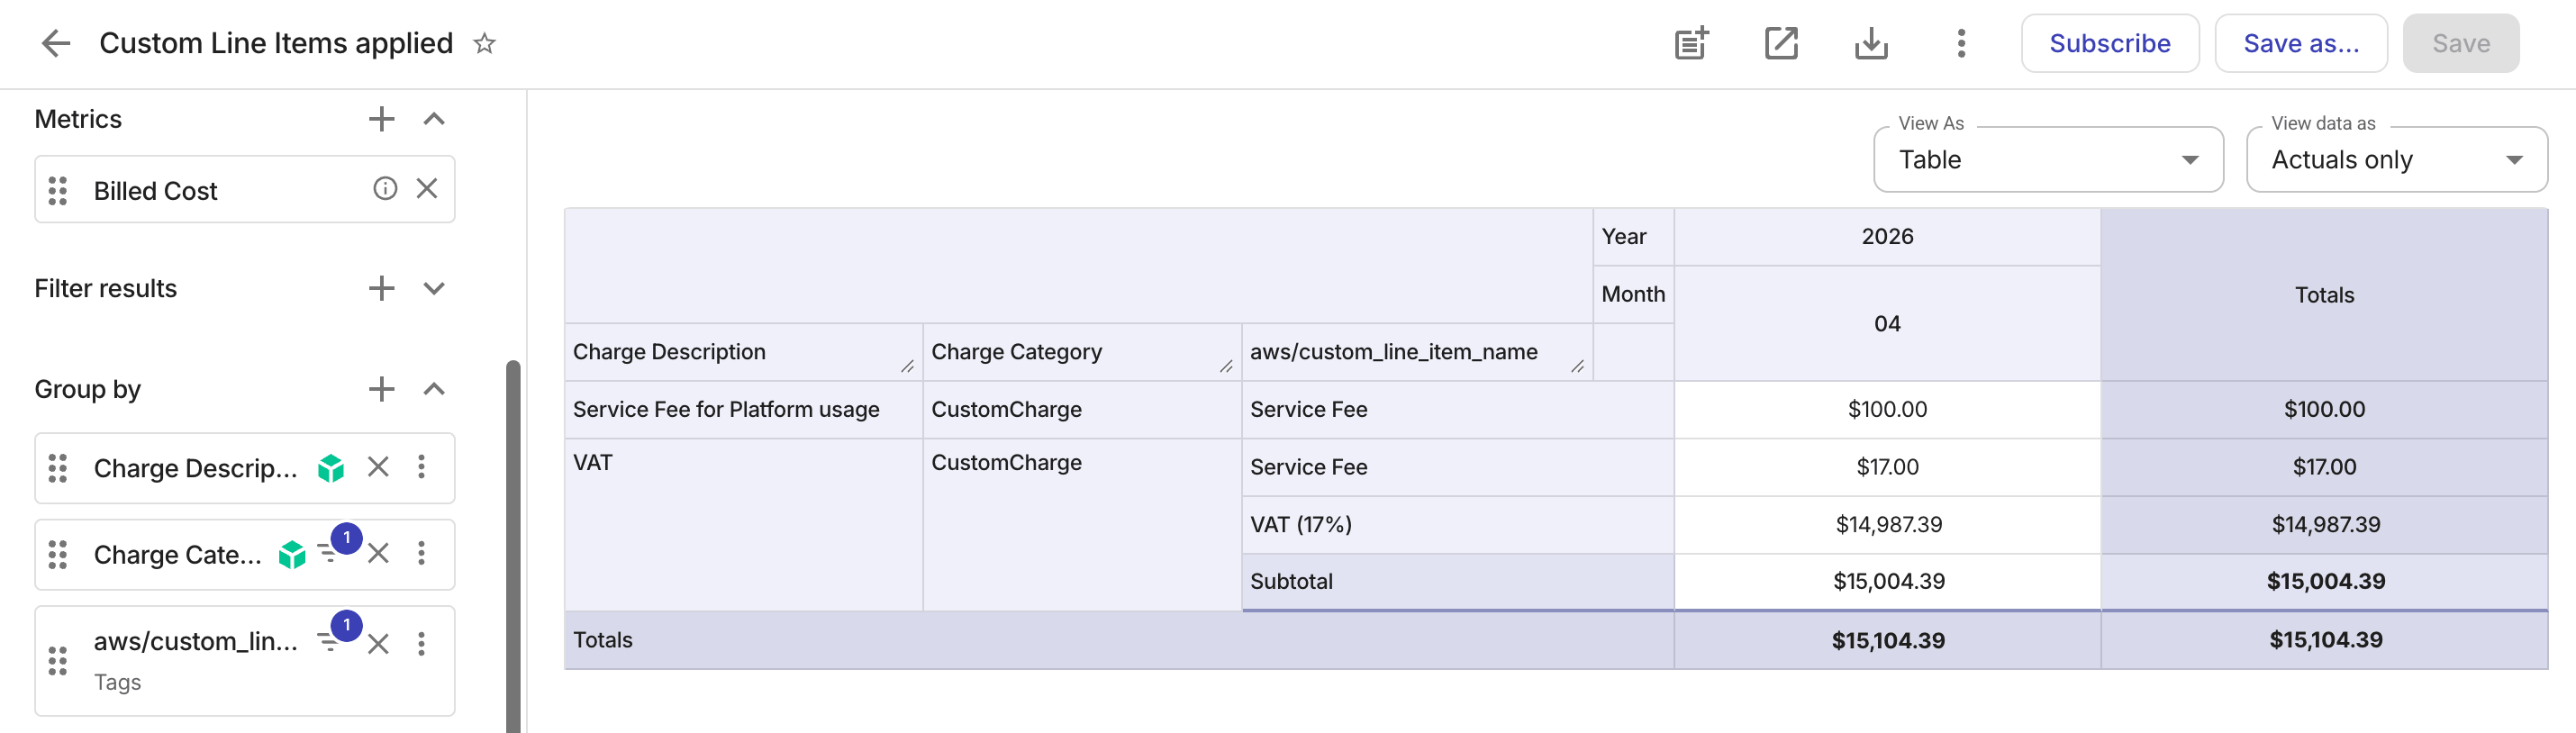Star the Custom Line Items applied report
The height and width of the screenshot is (733, 2576).
(x=484, y=43)
